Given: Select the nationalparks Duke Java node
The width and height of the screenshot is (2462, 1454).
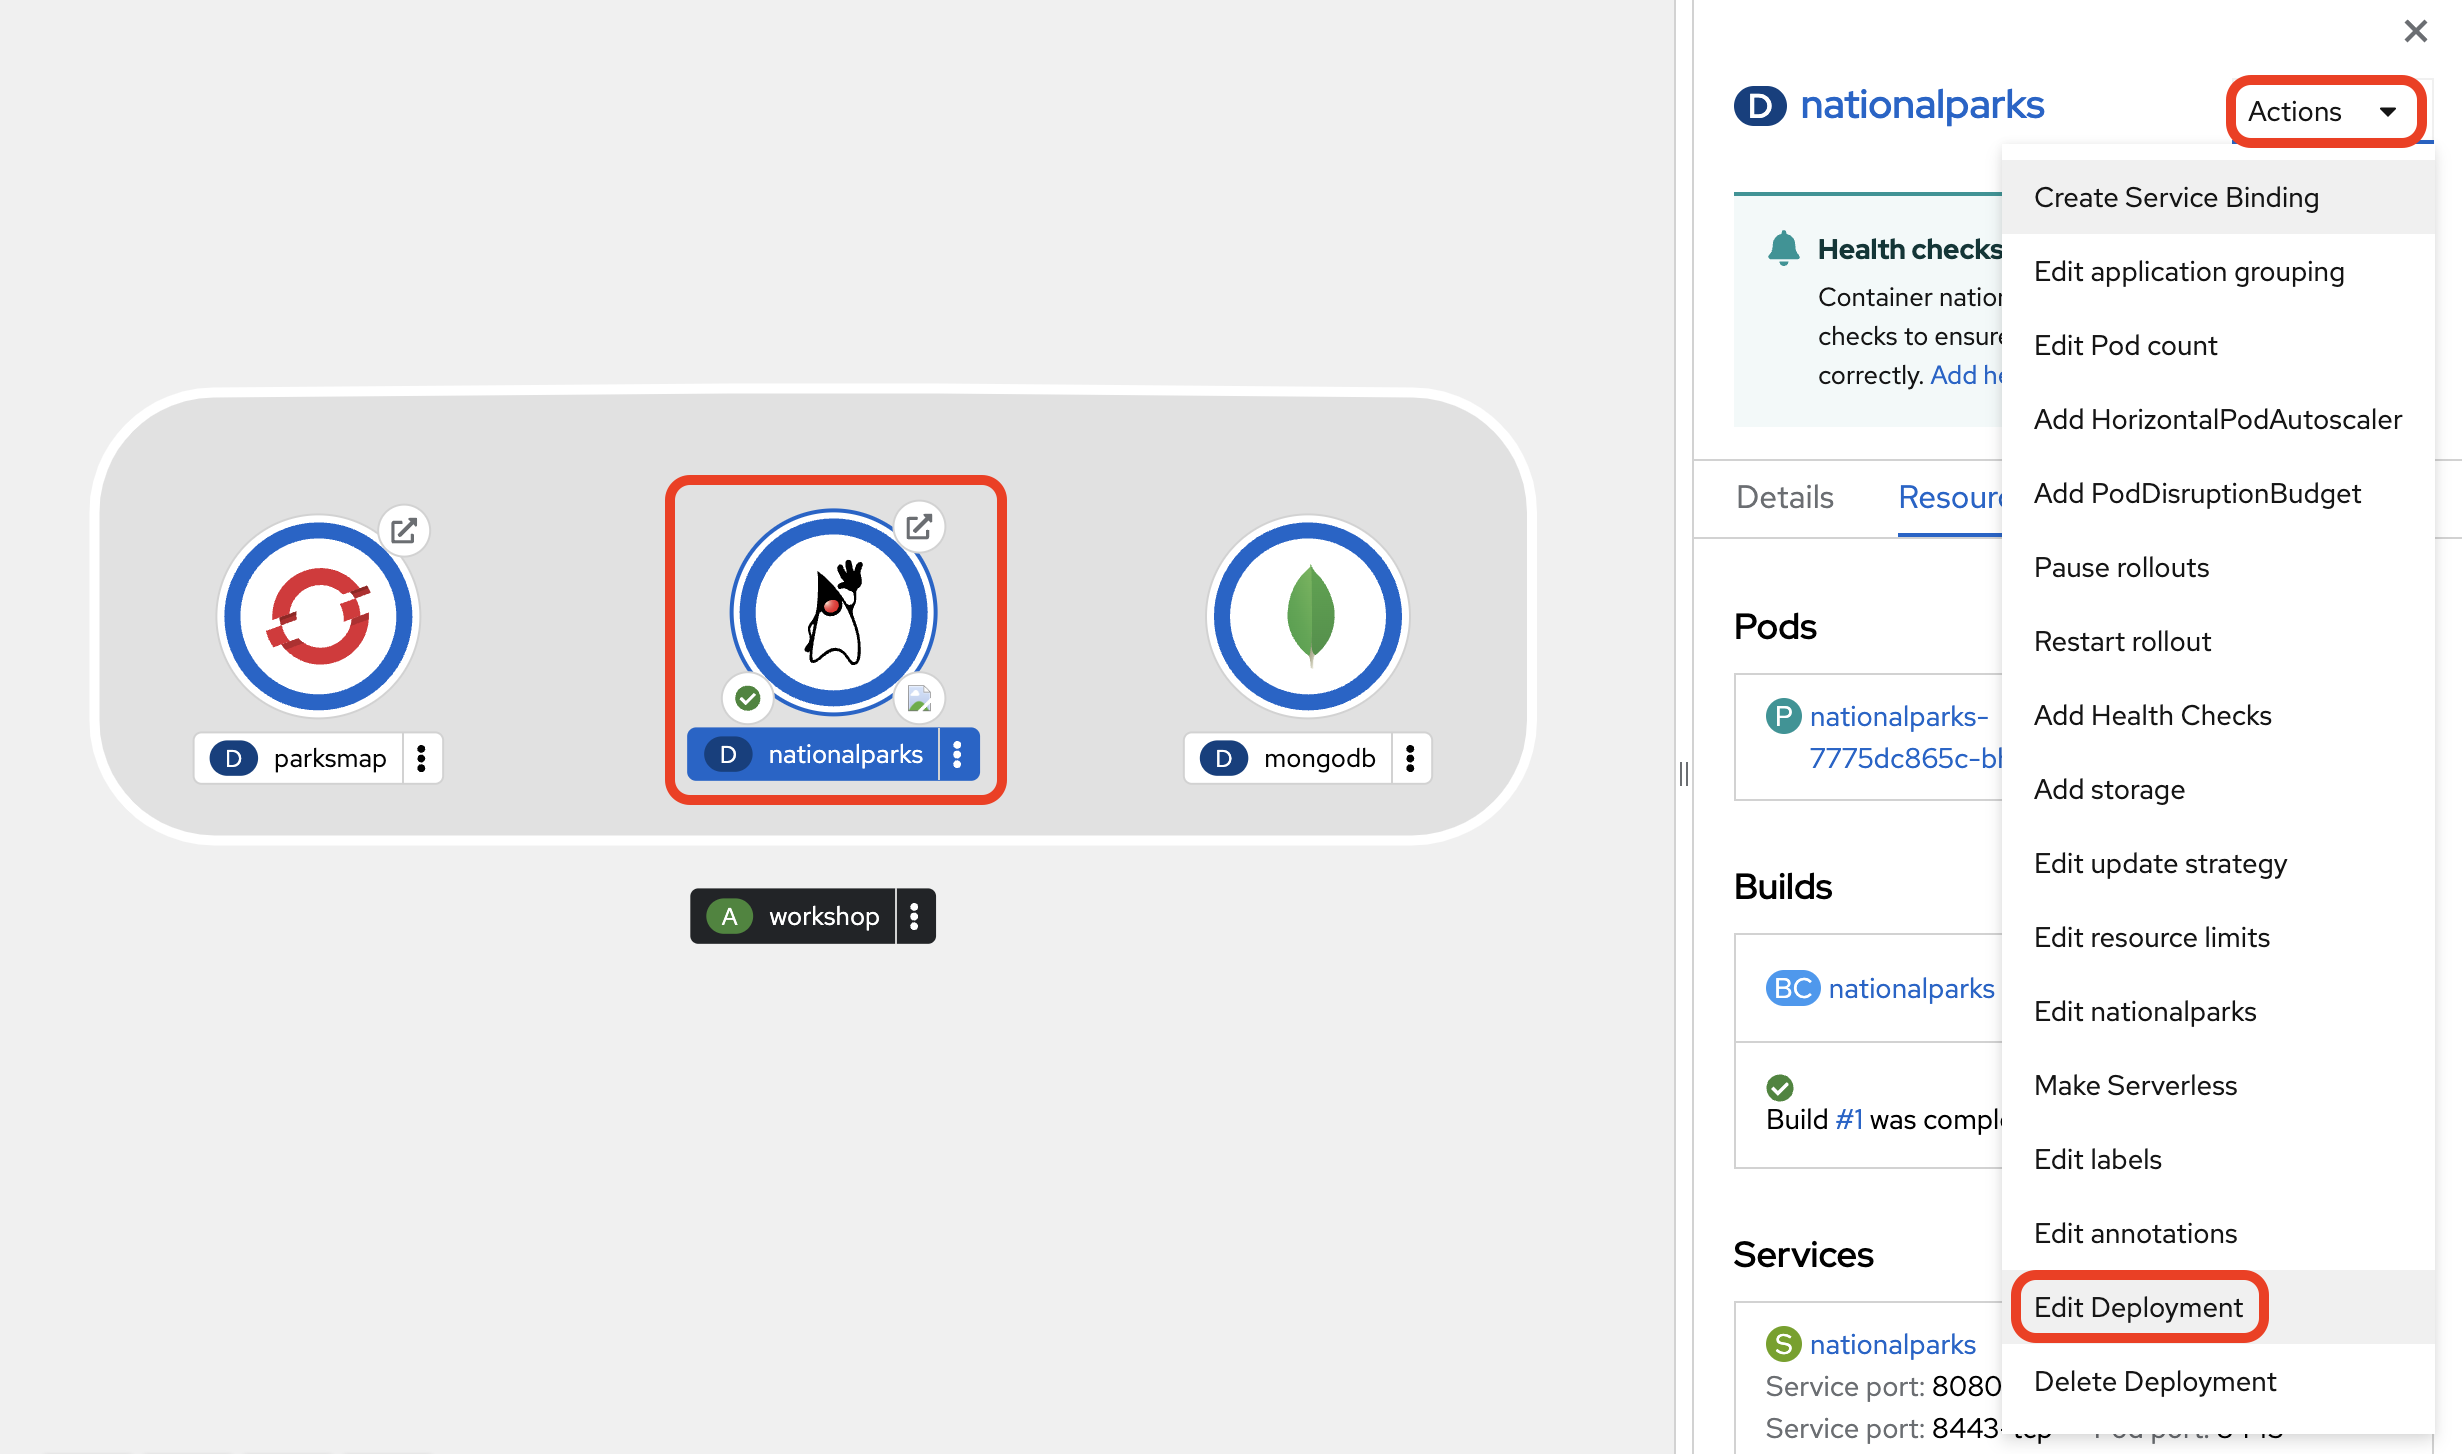Looking at the screenshot, I should (x=833, y=613).
